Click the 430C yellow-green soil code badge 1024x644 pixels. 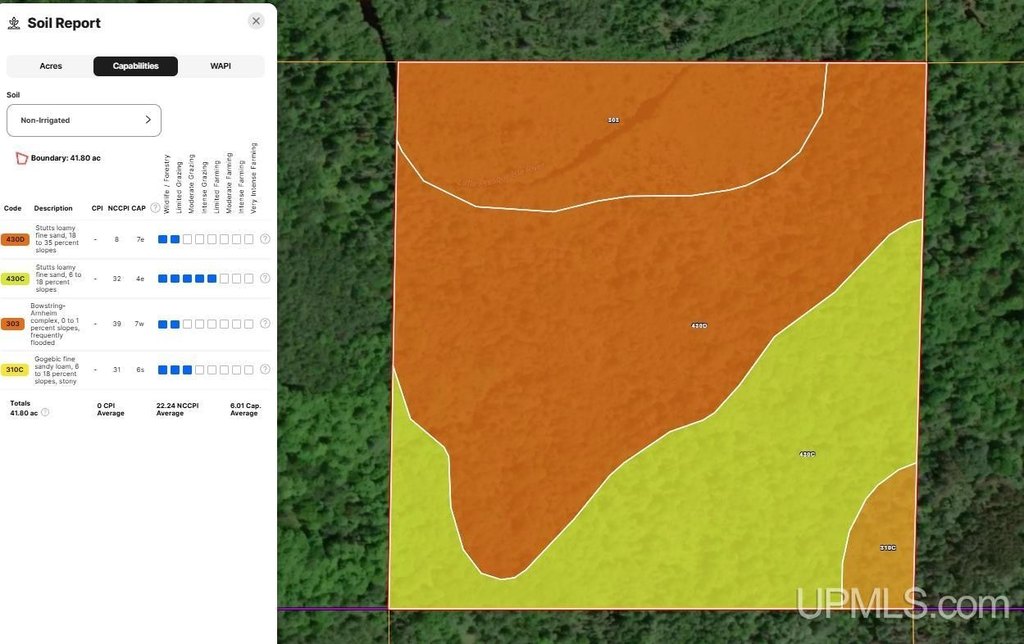[x=15, y=279]
